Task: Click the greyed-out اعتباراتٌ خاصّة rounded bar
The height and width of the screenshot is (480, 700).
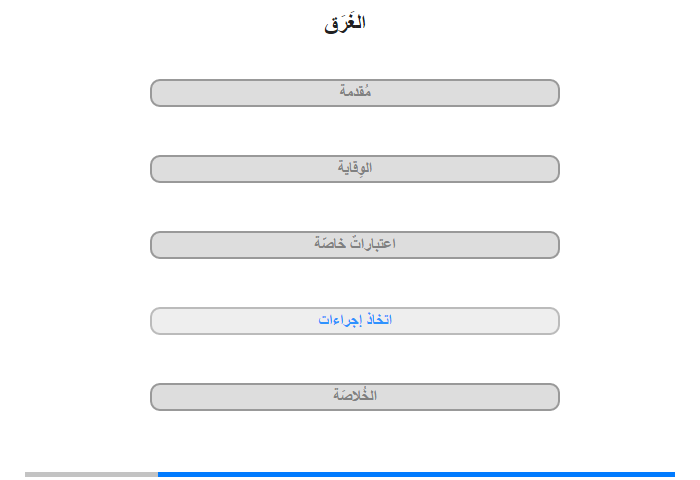Action: (x=354, y=245)
